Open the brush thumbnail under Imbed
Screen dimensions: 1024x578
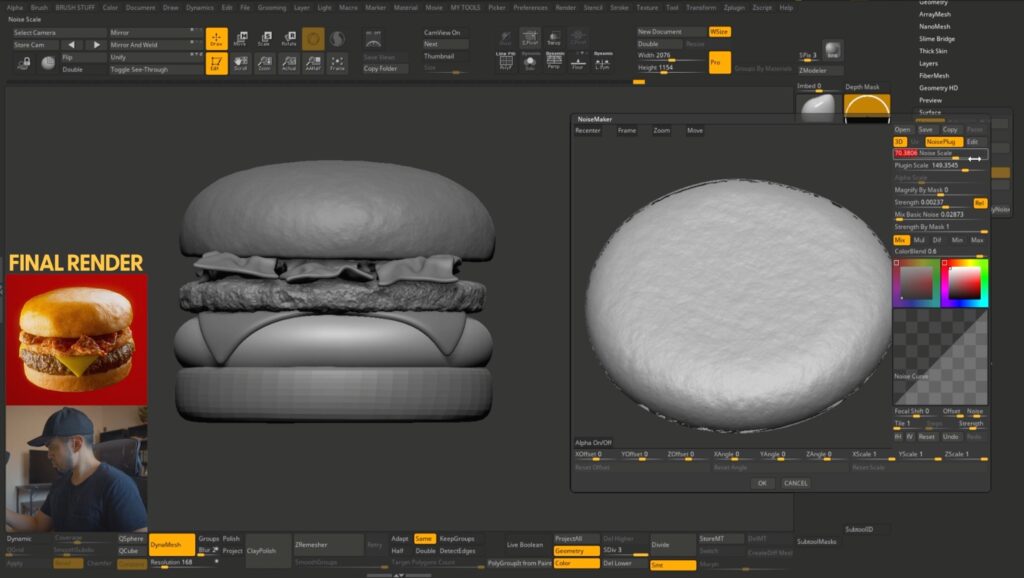point(817,107)
